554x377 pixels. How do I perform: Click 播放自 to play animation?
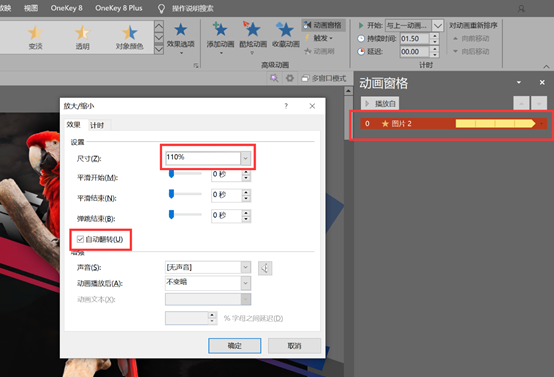tap(380, 104)
